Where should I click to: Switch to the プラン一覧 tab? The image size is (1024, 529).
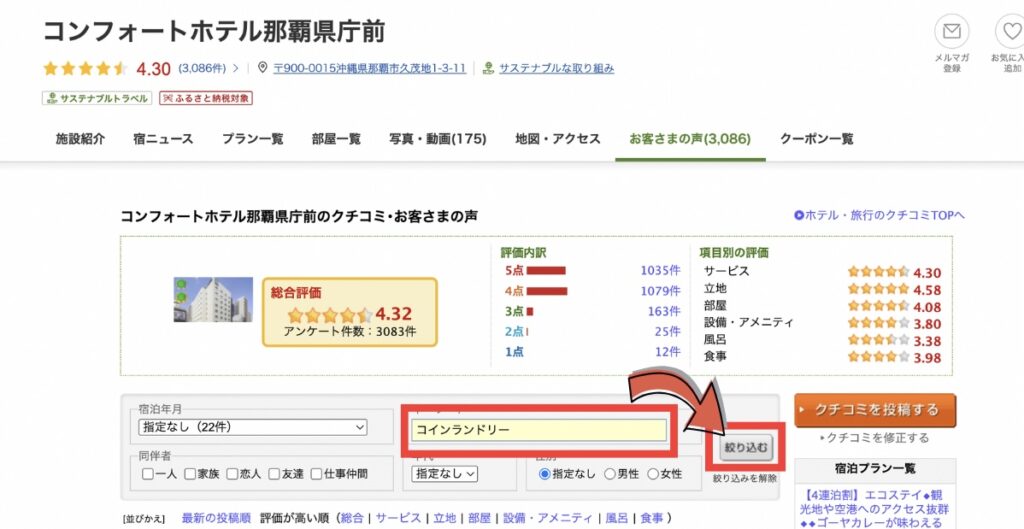[x=252, y=139]
